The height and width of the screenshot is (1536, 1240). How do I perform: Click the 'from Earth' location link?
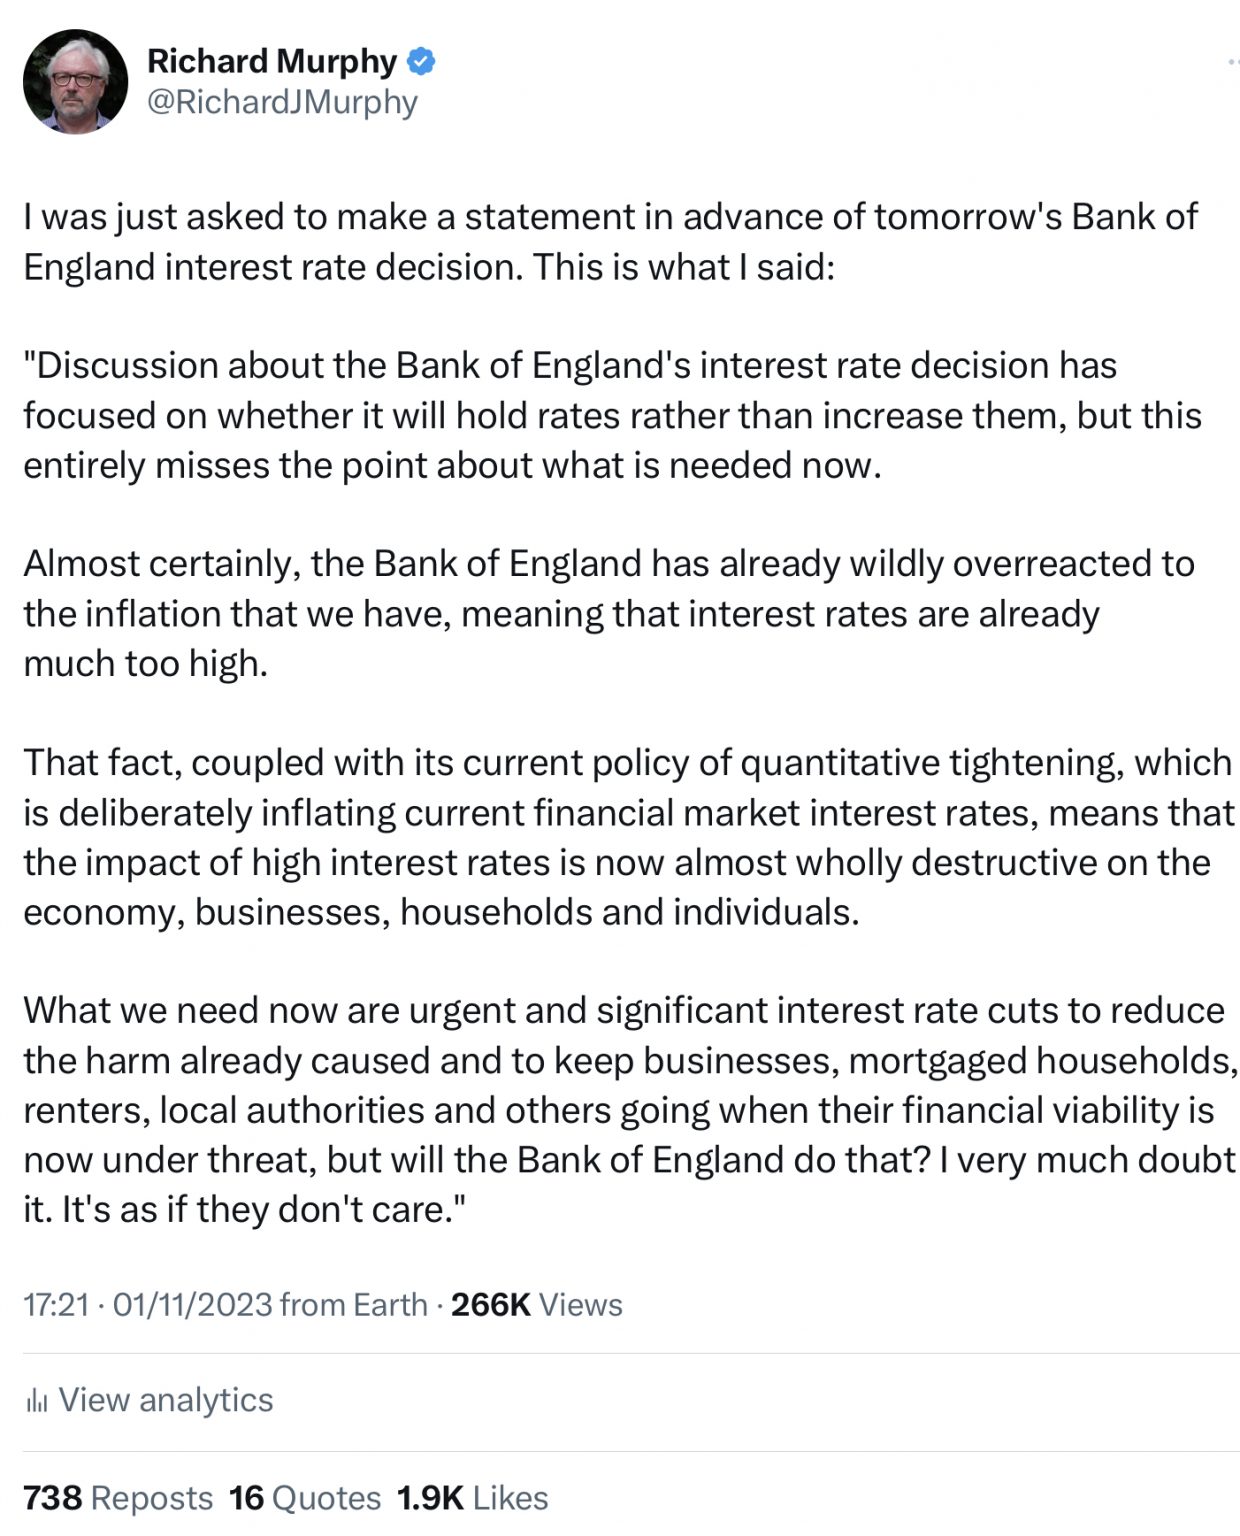[x=355, y=1304]
